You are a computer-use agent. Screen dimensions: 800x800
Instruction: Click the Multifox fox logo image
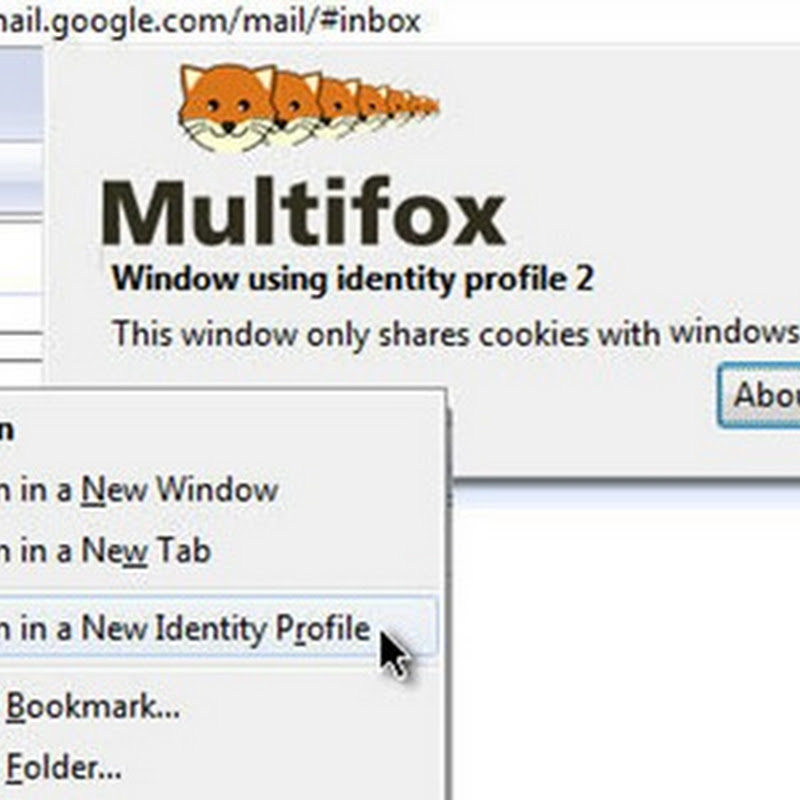click(x=309, y=108)
